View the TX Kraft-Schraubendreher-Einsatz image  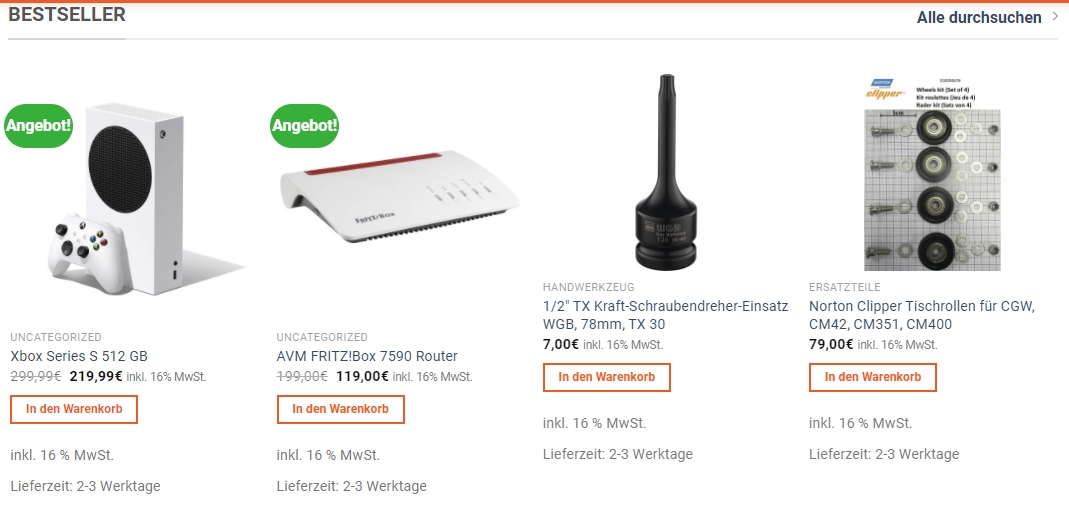point(666,170)
